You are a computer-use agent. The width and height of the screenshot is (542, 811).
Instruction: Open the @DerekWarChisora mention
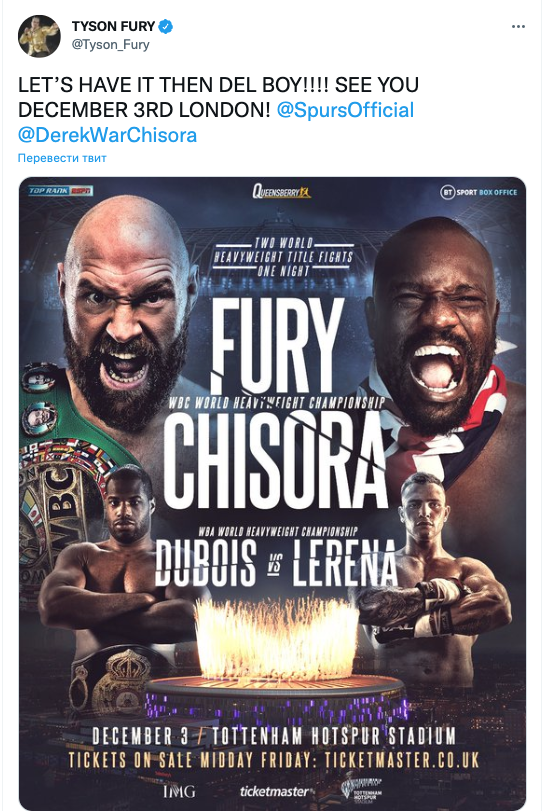(108, 135)
